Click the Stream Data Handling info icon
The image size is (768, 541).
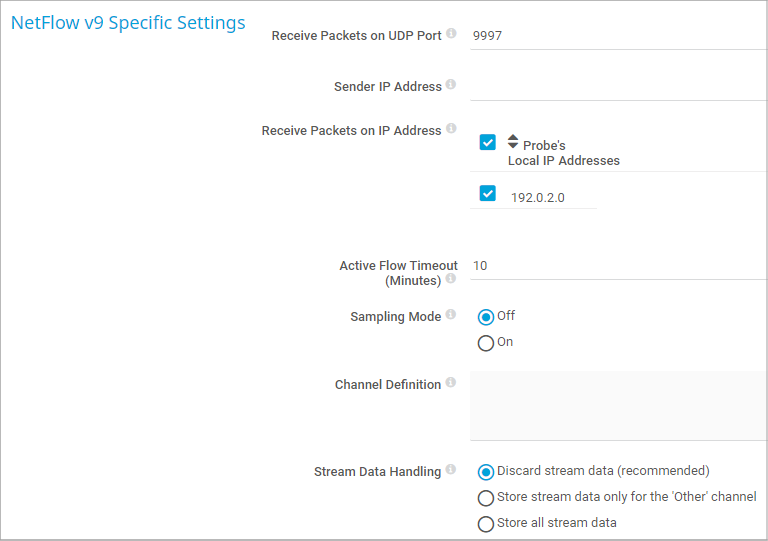point(451,470)
